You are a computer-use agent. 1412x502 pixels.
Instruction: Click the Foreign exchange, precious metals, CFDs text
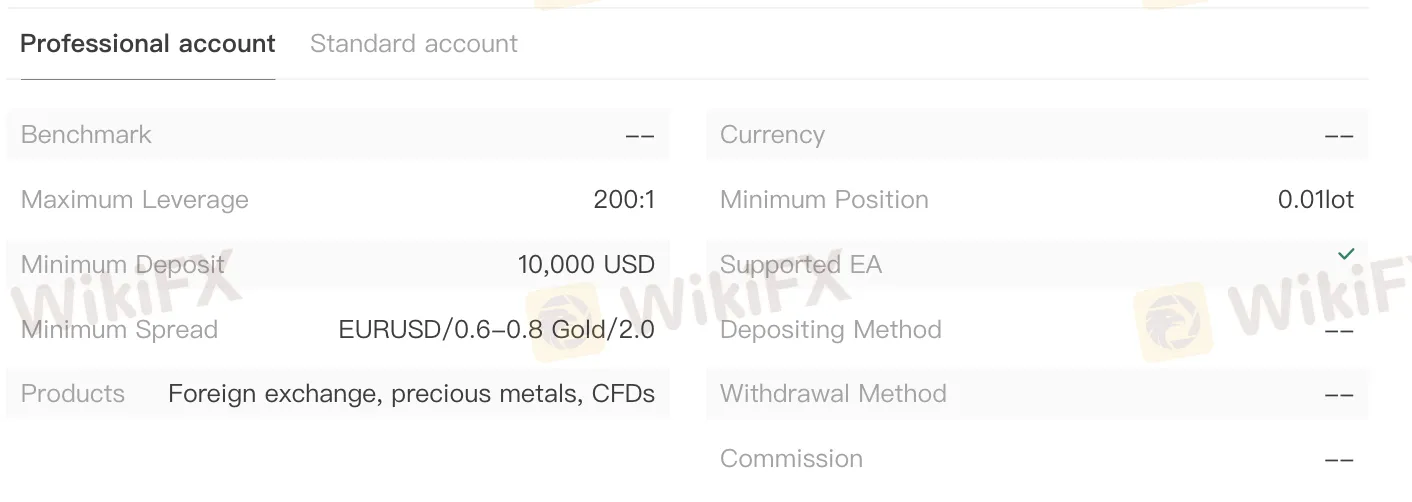click(x=412, y=394)
